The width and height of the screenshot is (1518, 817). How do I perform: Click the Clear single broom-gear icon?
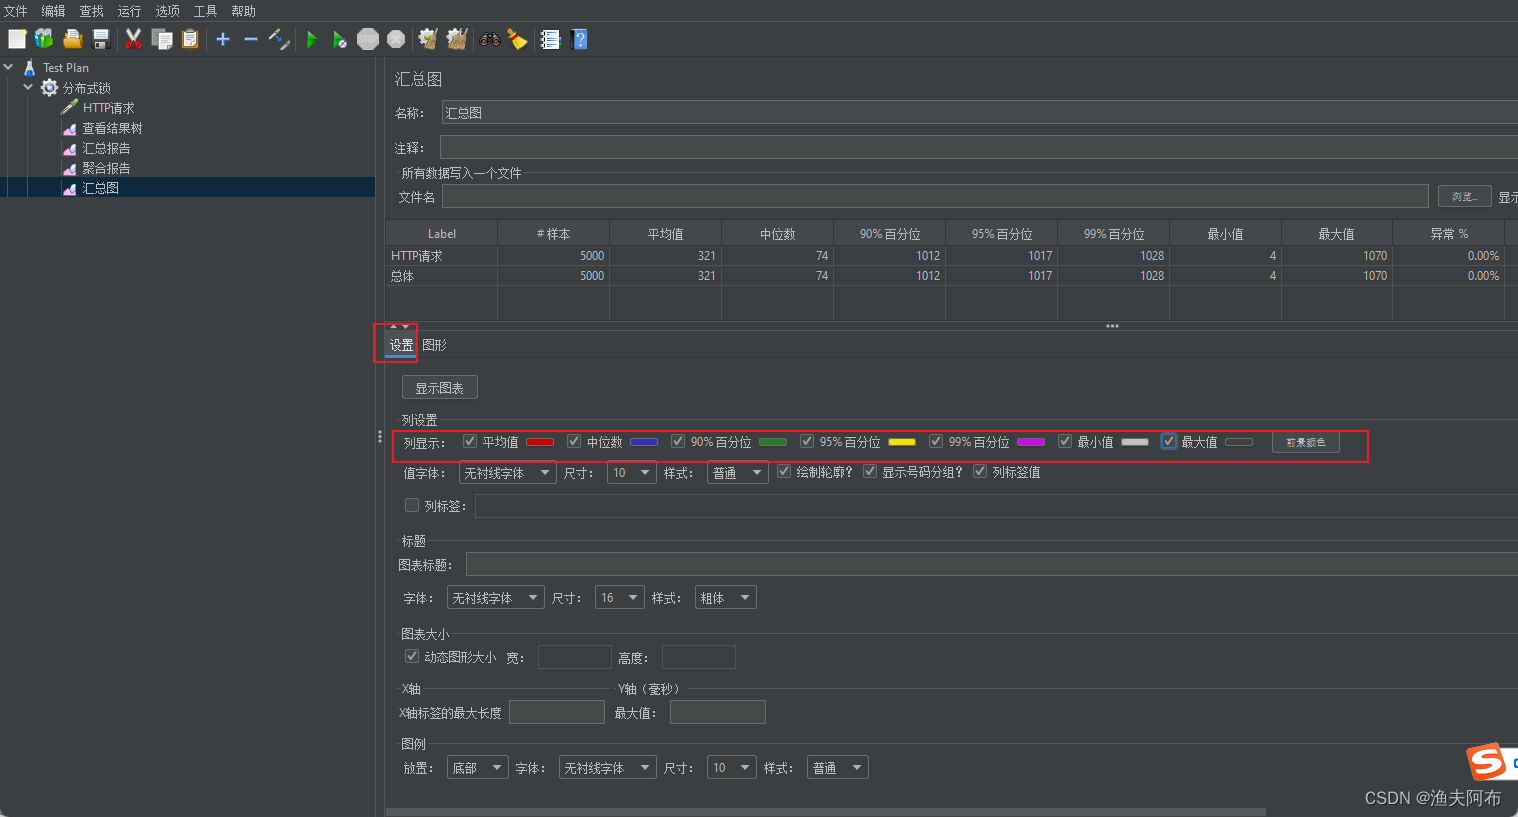click(428, 39)
